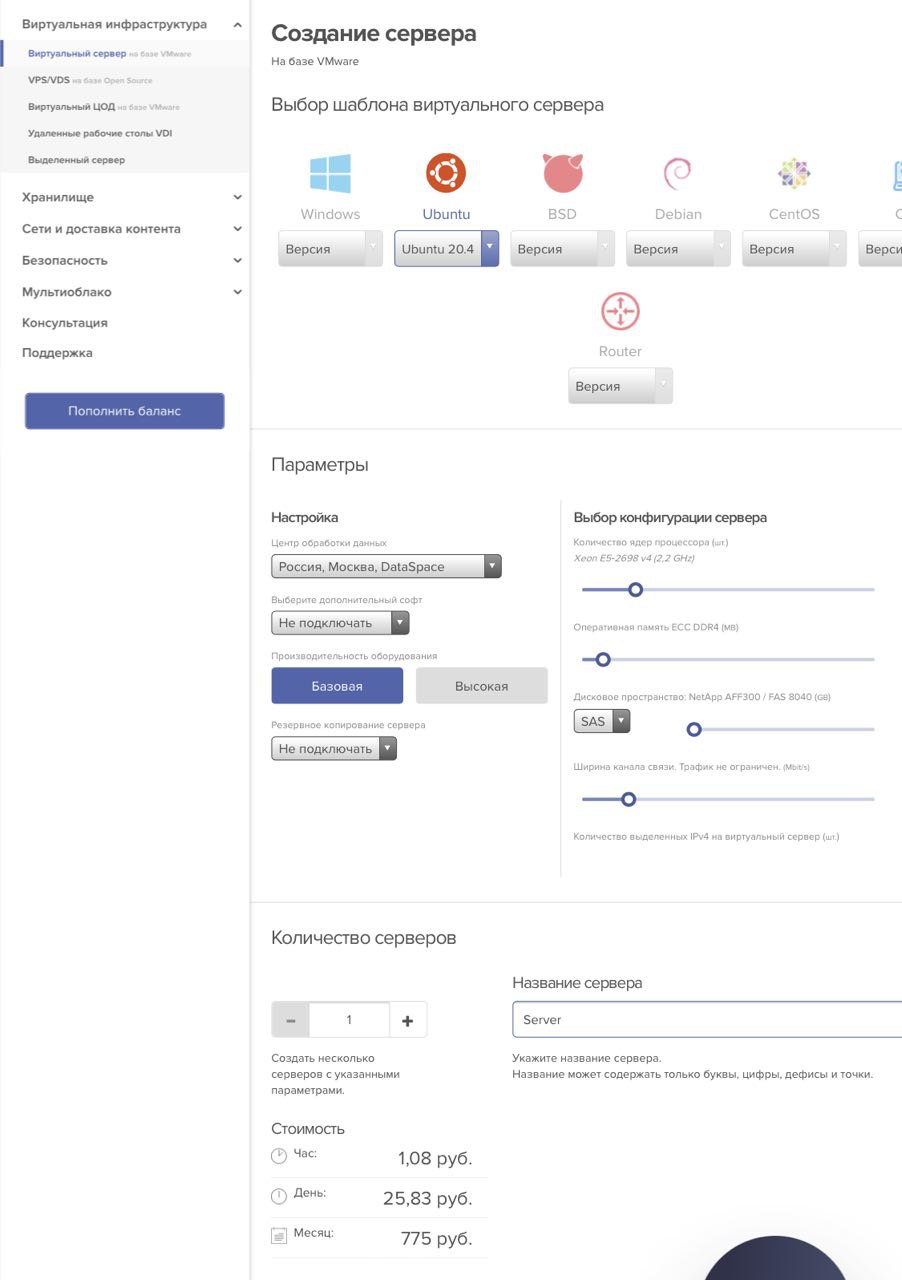Click the clock icon beside Час

[279, 1156]
